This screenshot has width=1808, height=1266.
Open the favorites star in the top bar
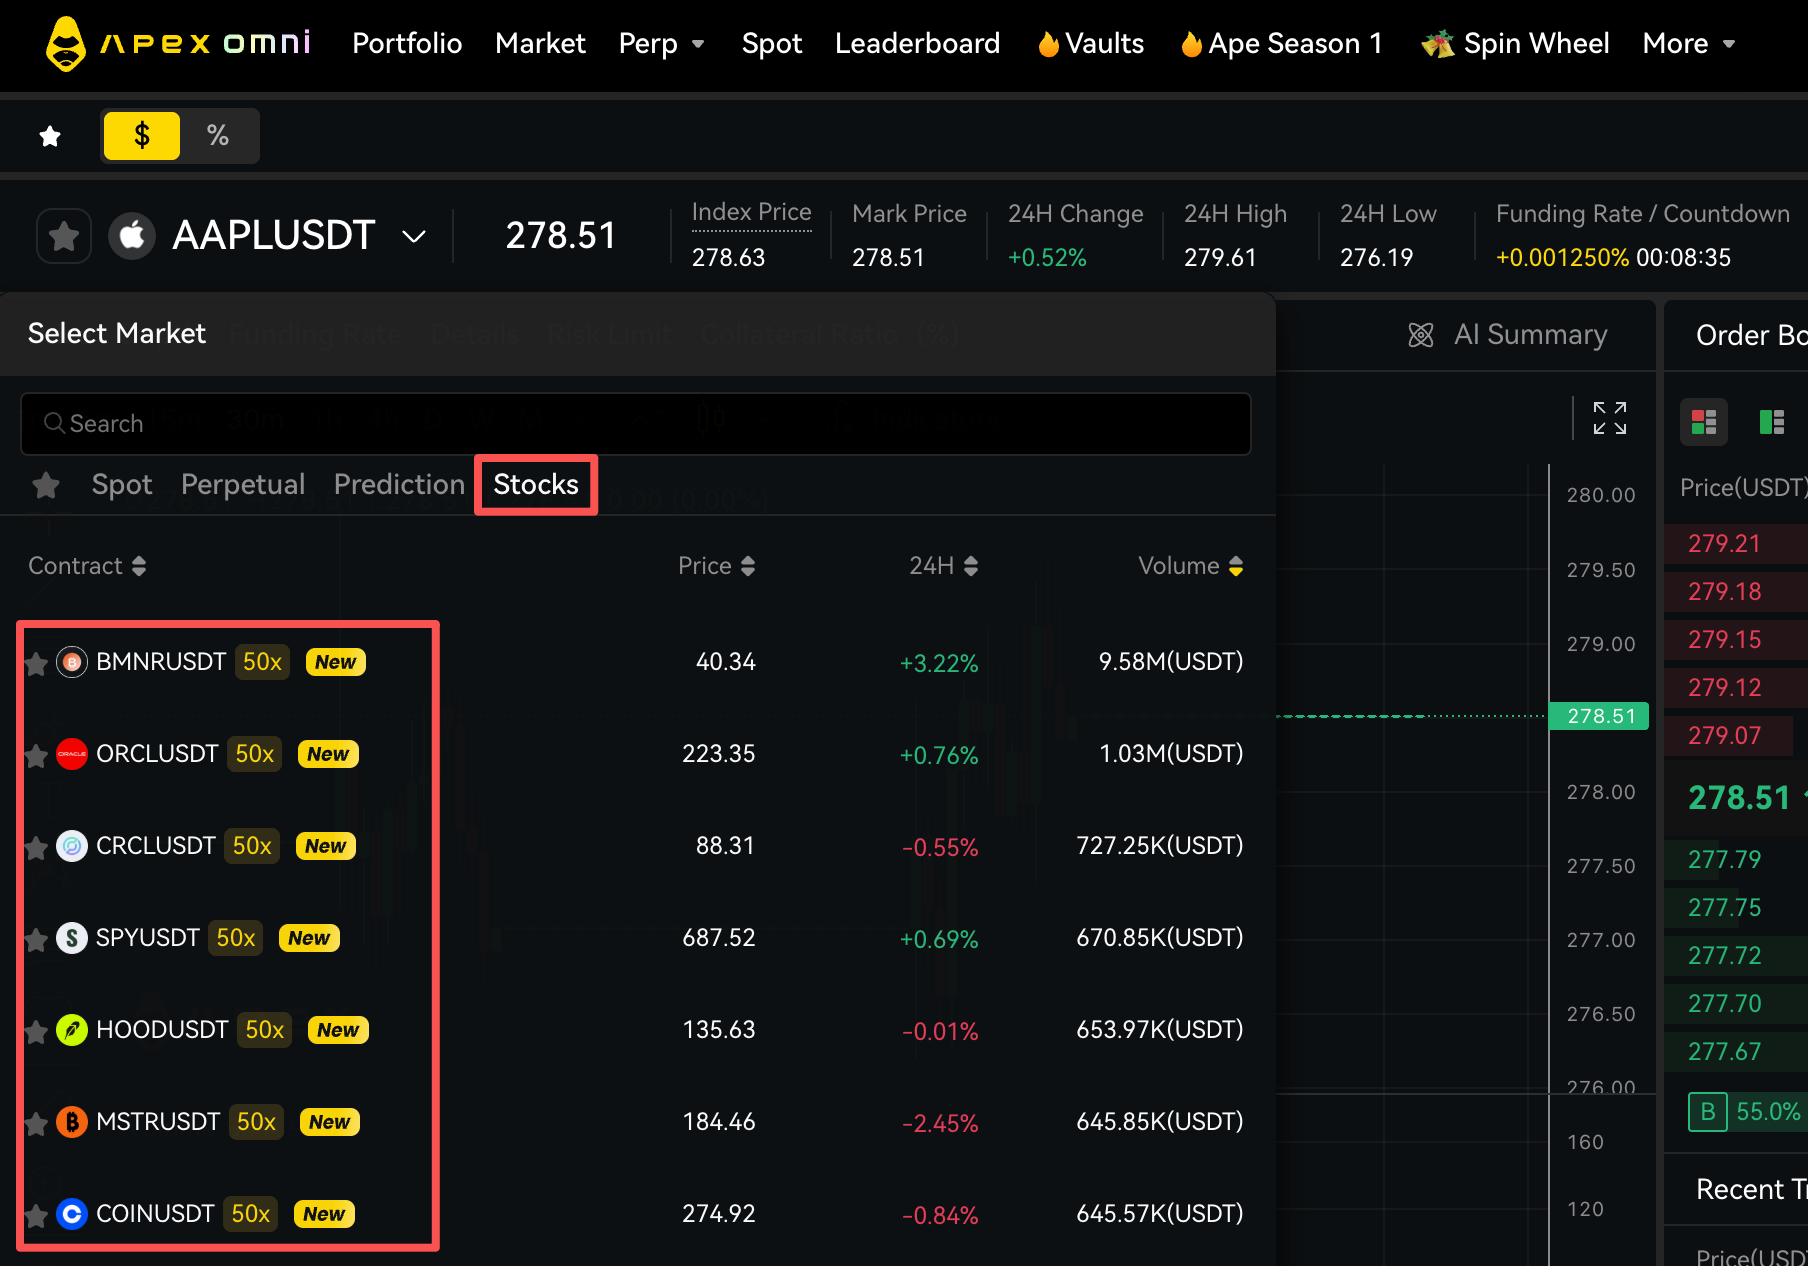click(50, 136)
